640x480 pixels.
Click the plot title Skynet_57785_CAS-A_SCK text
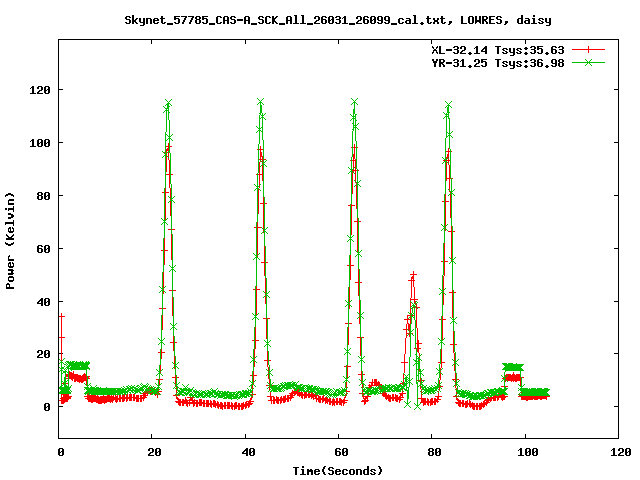point(338,20)
